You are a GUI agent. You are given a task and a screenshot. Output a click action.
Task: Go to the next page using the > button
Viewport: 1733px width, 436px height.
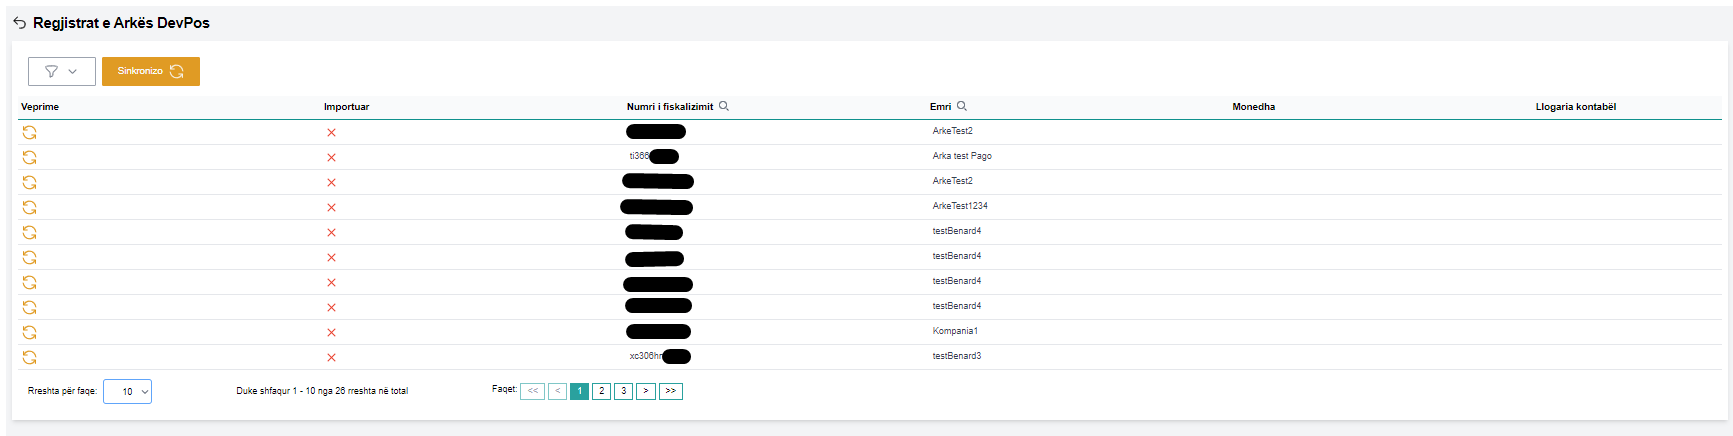pos(646,391)
